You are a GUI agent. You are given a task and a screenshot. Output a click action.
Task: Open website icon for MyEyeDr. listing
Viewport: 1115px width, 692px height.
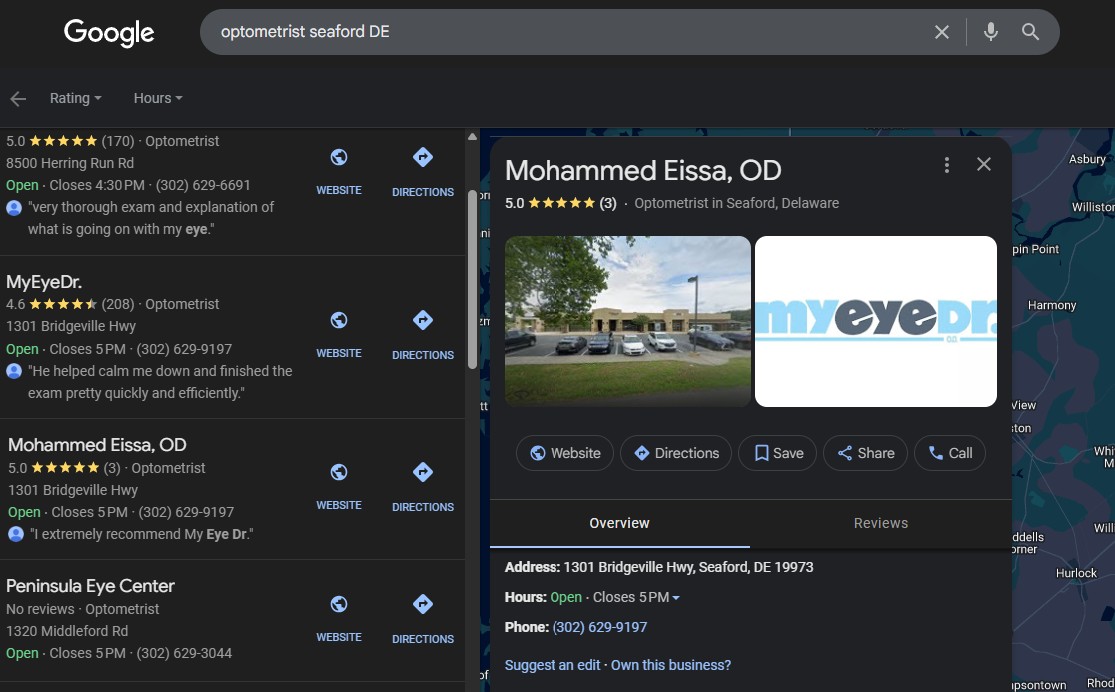point(339,320)
